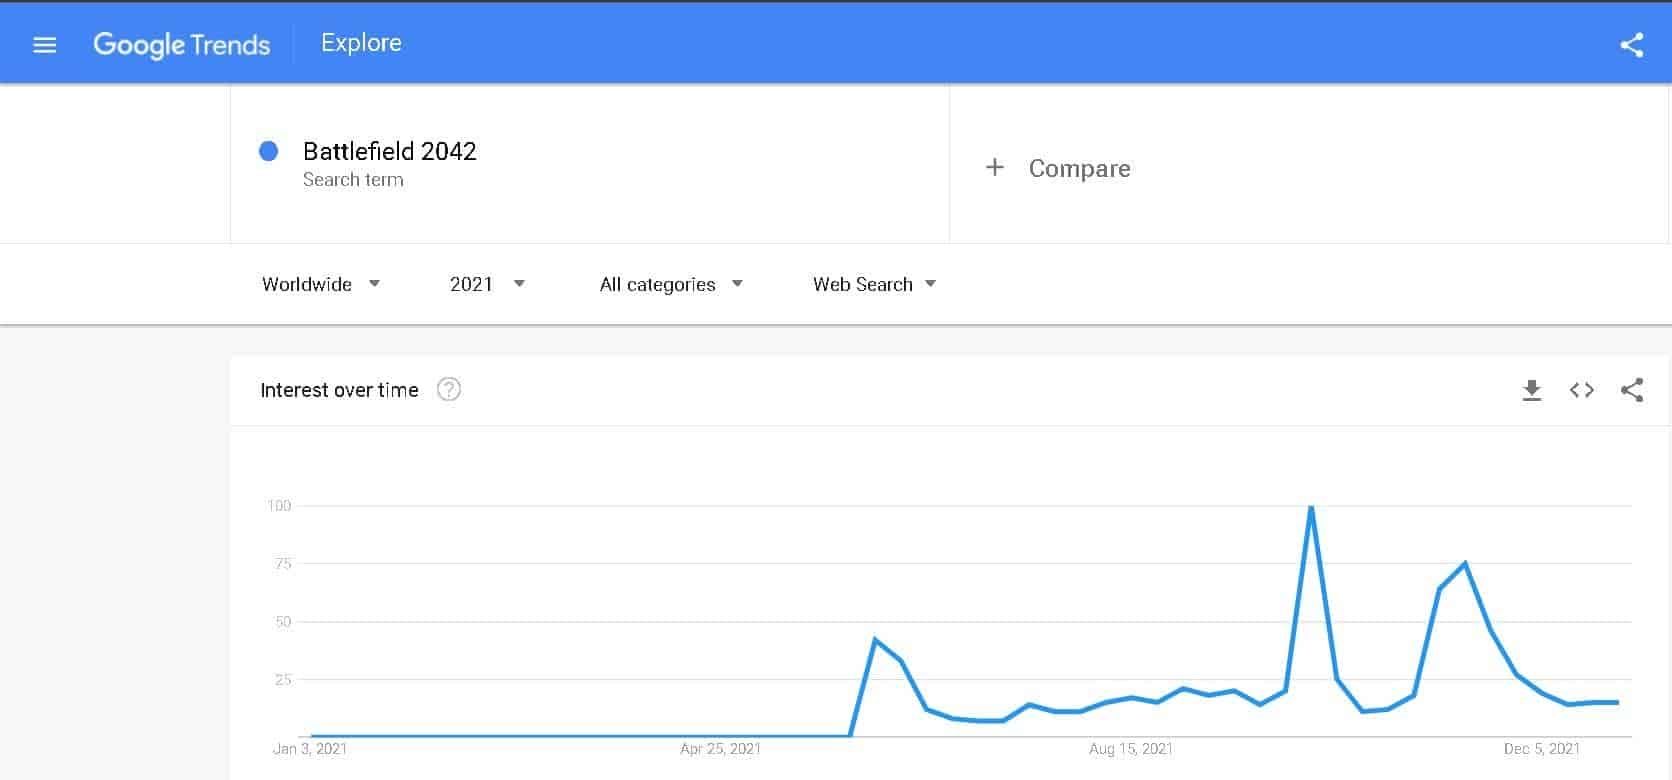
Task: Click the blue Battlefield 2042 color dot
Action: 268,151
